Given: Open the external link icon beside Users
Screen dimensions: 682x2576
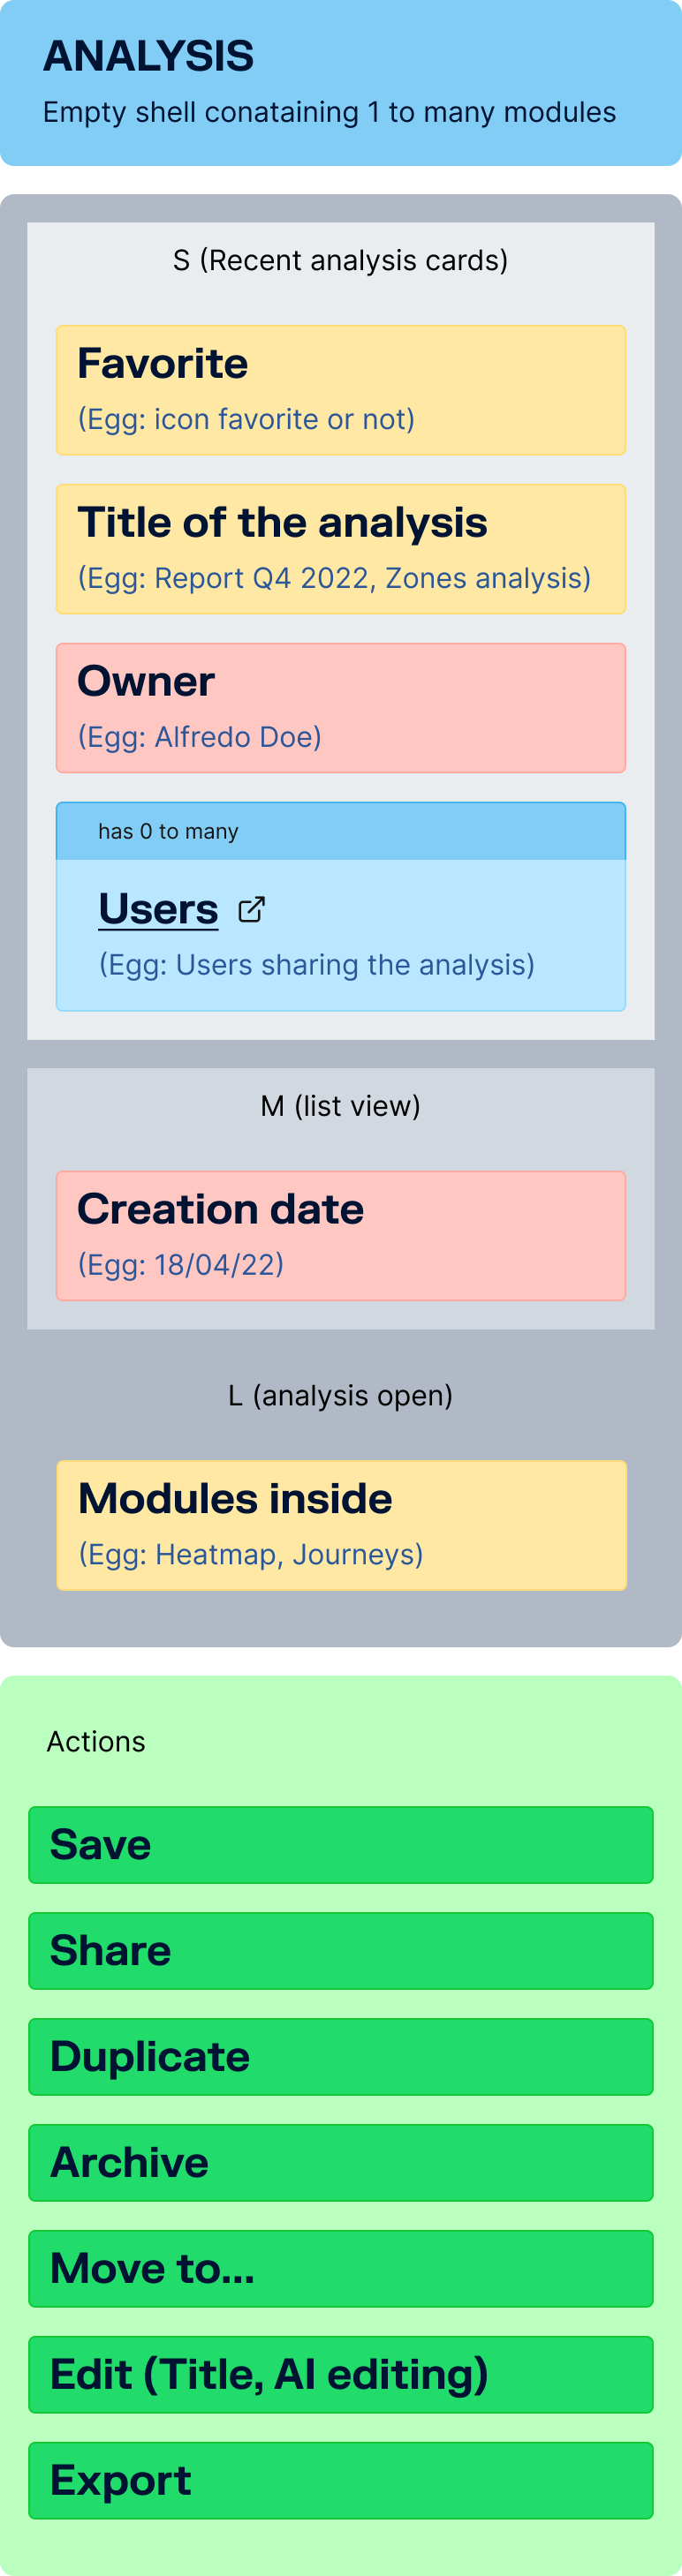Looking at the screenshot, I should 251,909.
